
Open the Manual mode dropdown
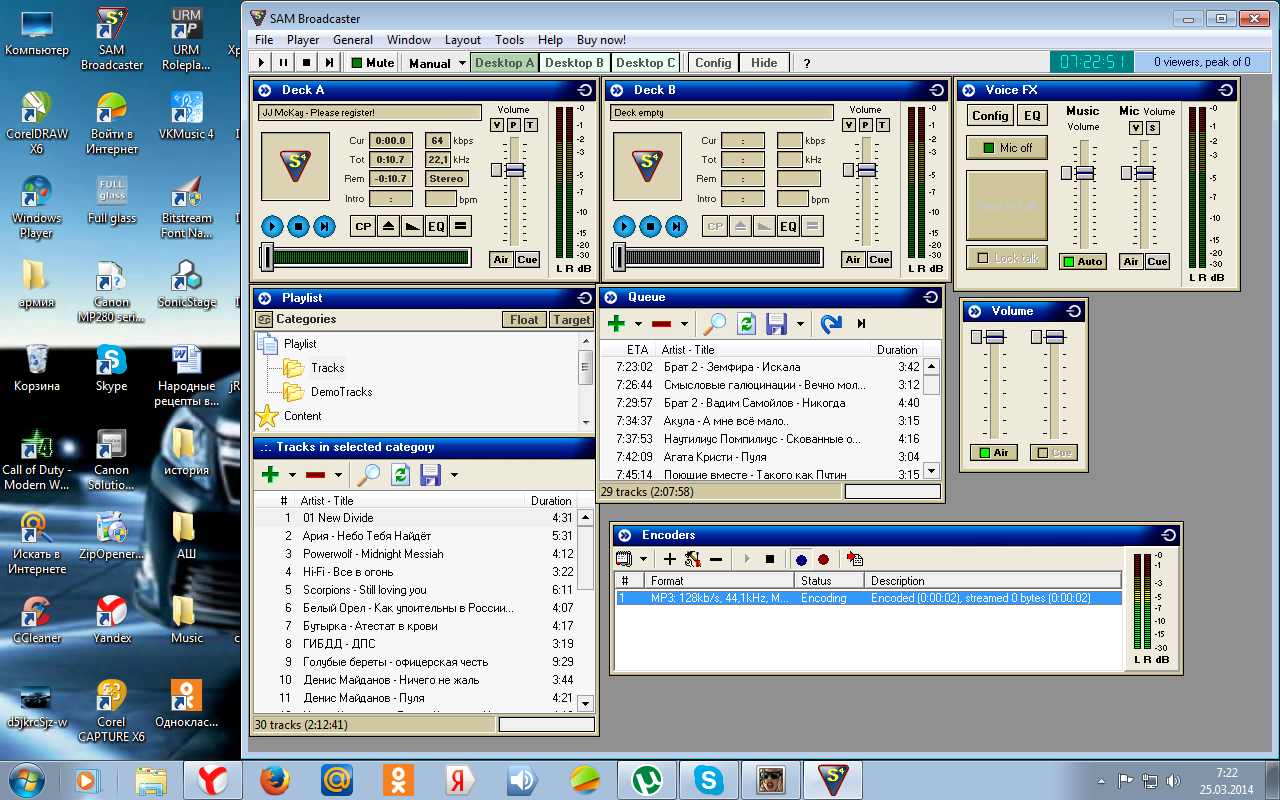point(463,63)
